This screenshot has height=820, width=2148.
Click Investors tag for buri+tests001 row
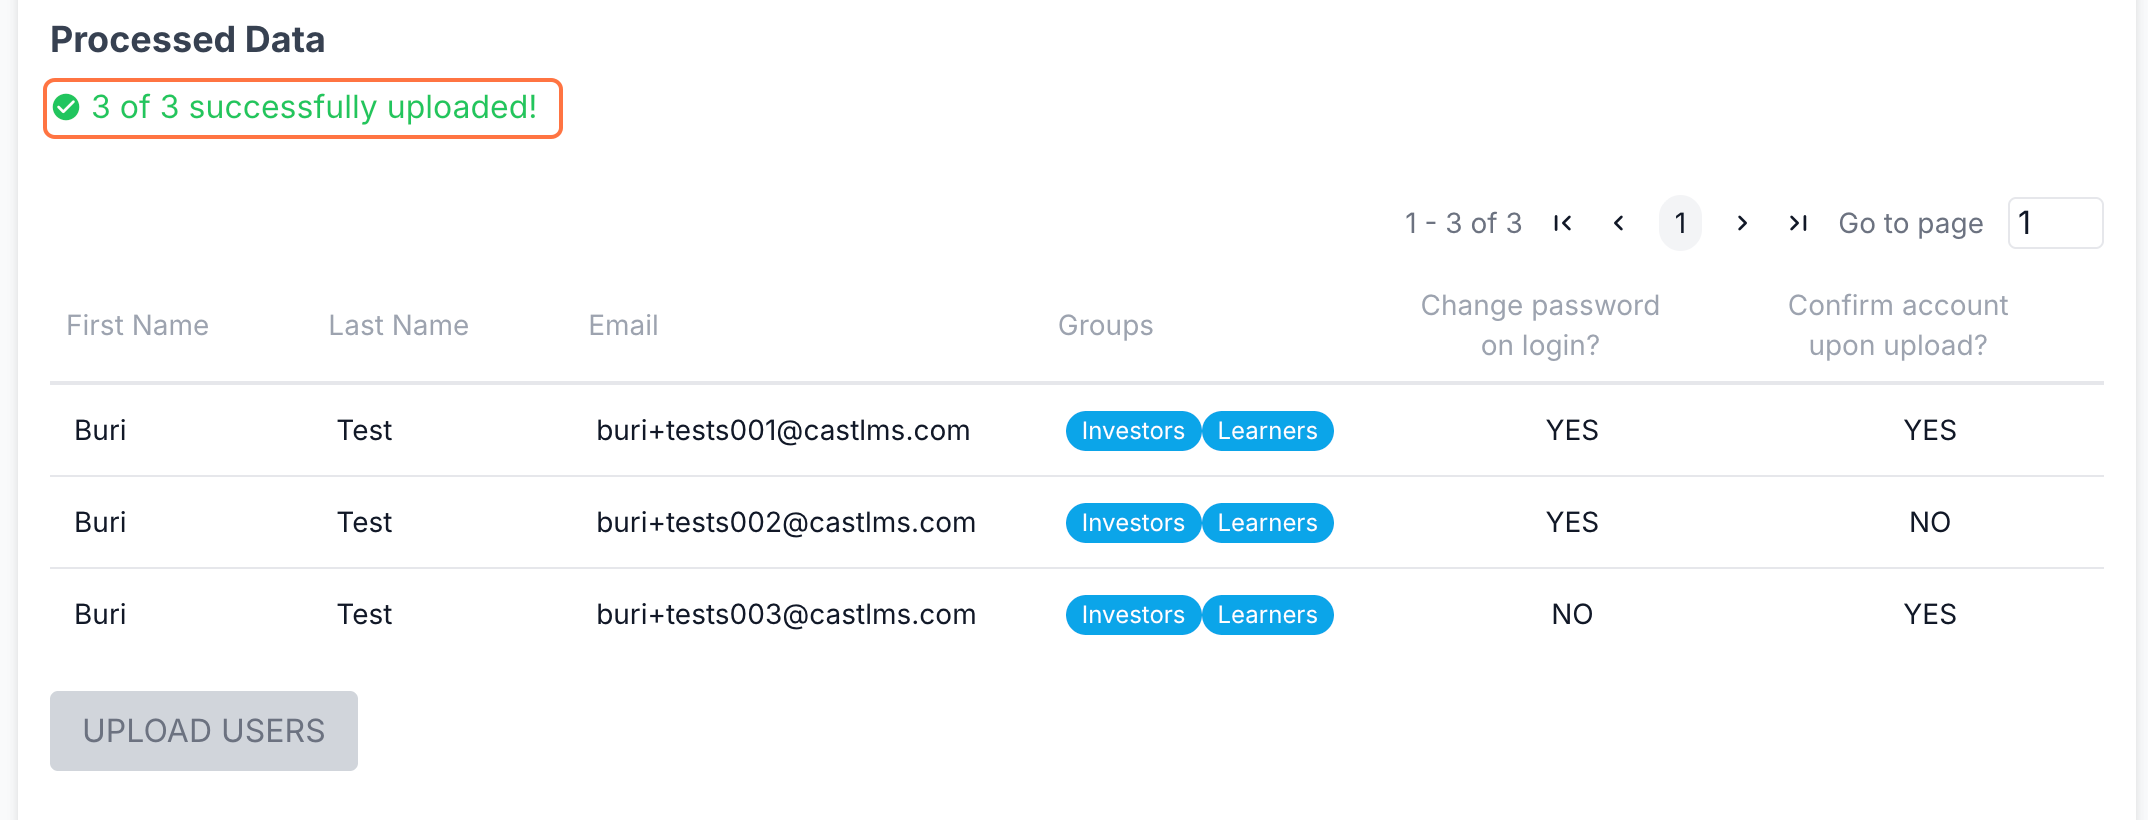tap(1133, 431)
